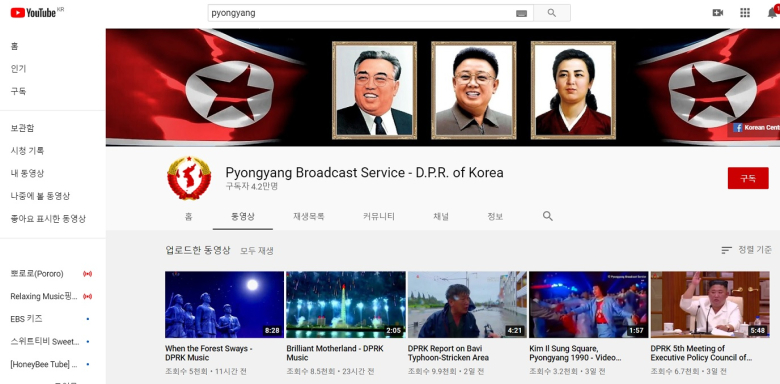Click the YouTube logo
The height and width of the screenshot is (384, 780).
(x=33, y=12)
